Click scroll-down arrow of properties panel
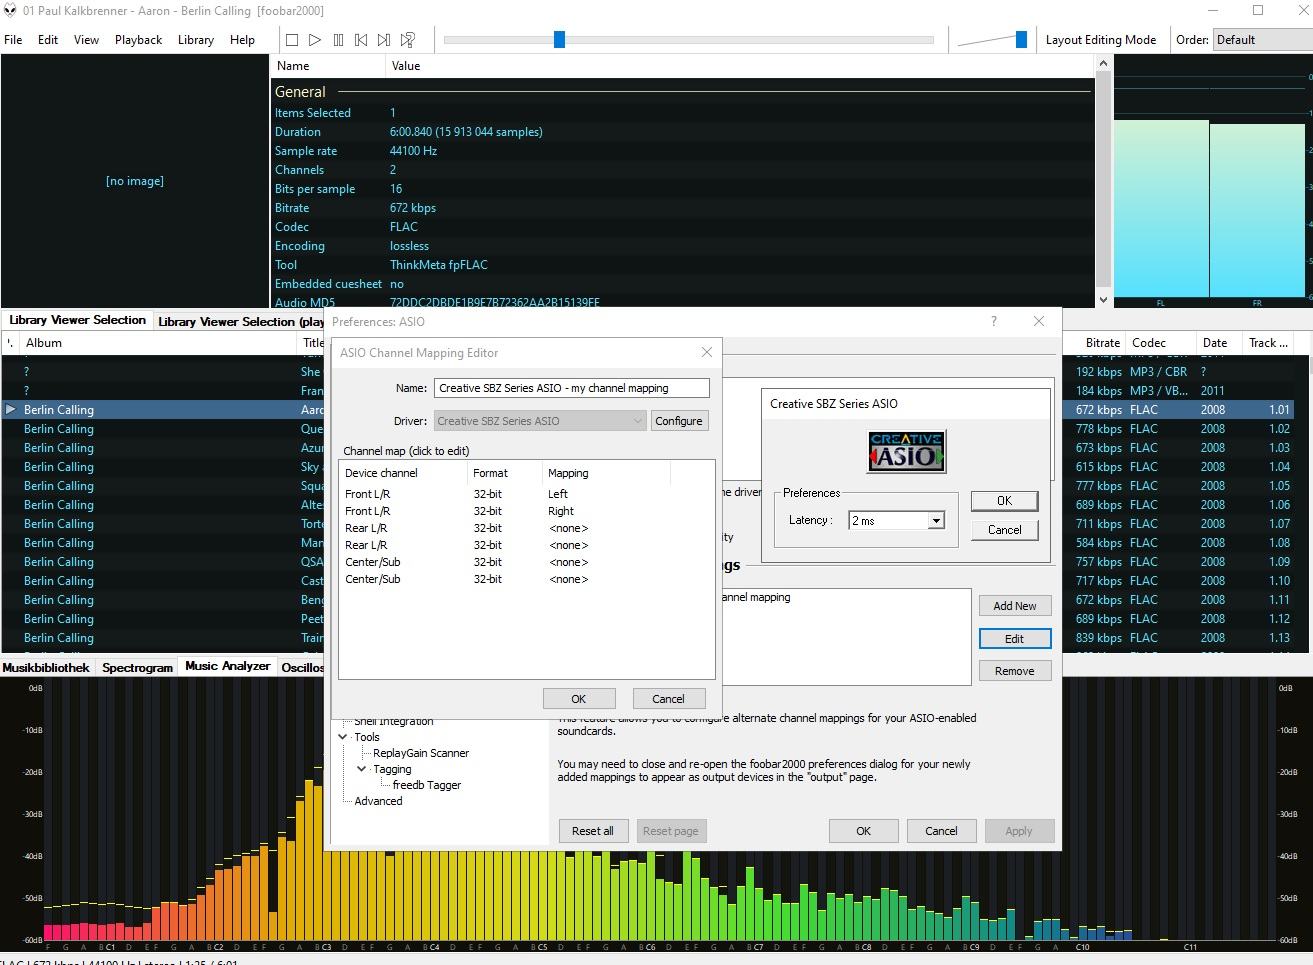Image resolution: width=1313 pixels, height=965 pixels. pyautogui.click(x=1103, y=299)
